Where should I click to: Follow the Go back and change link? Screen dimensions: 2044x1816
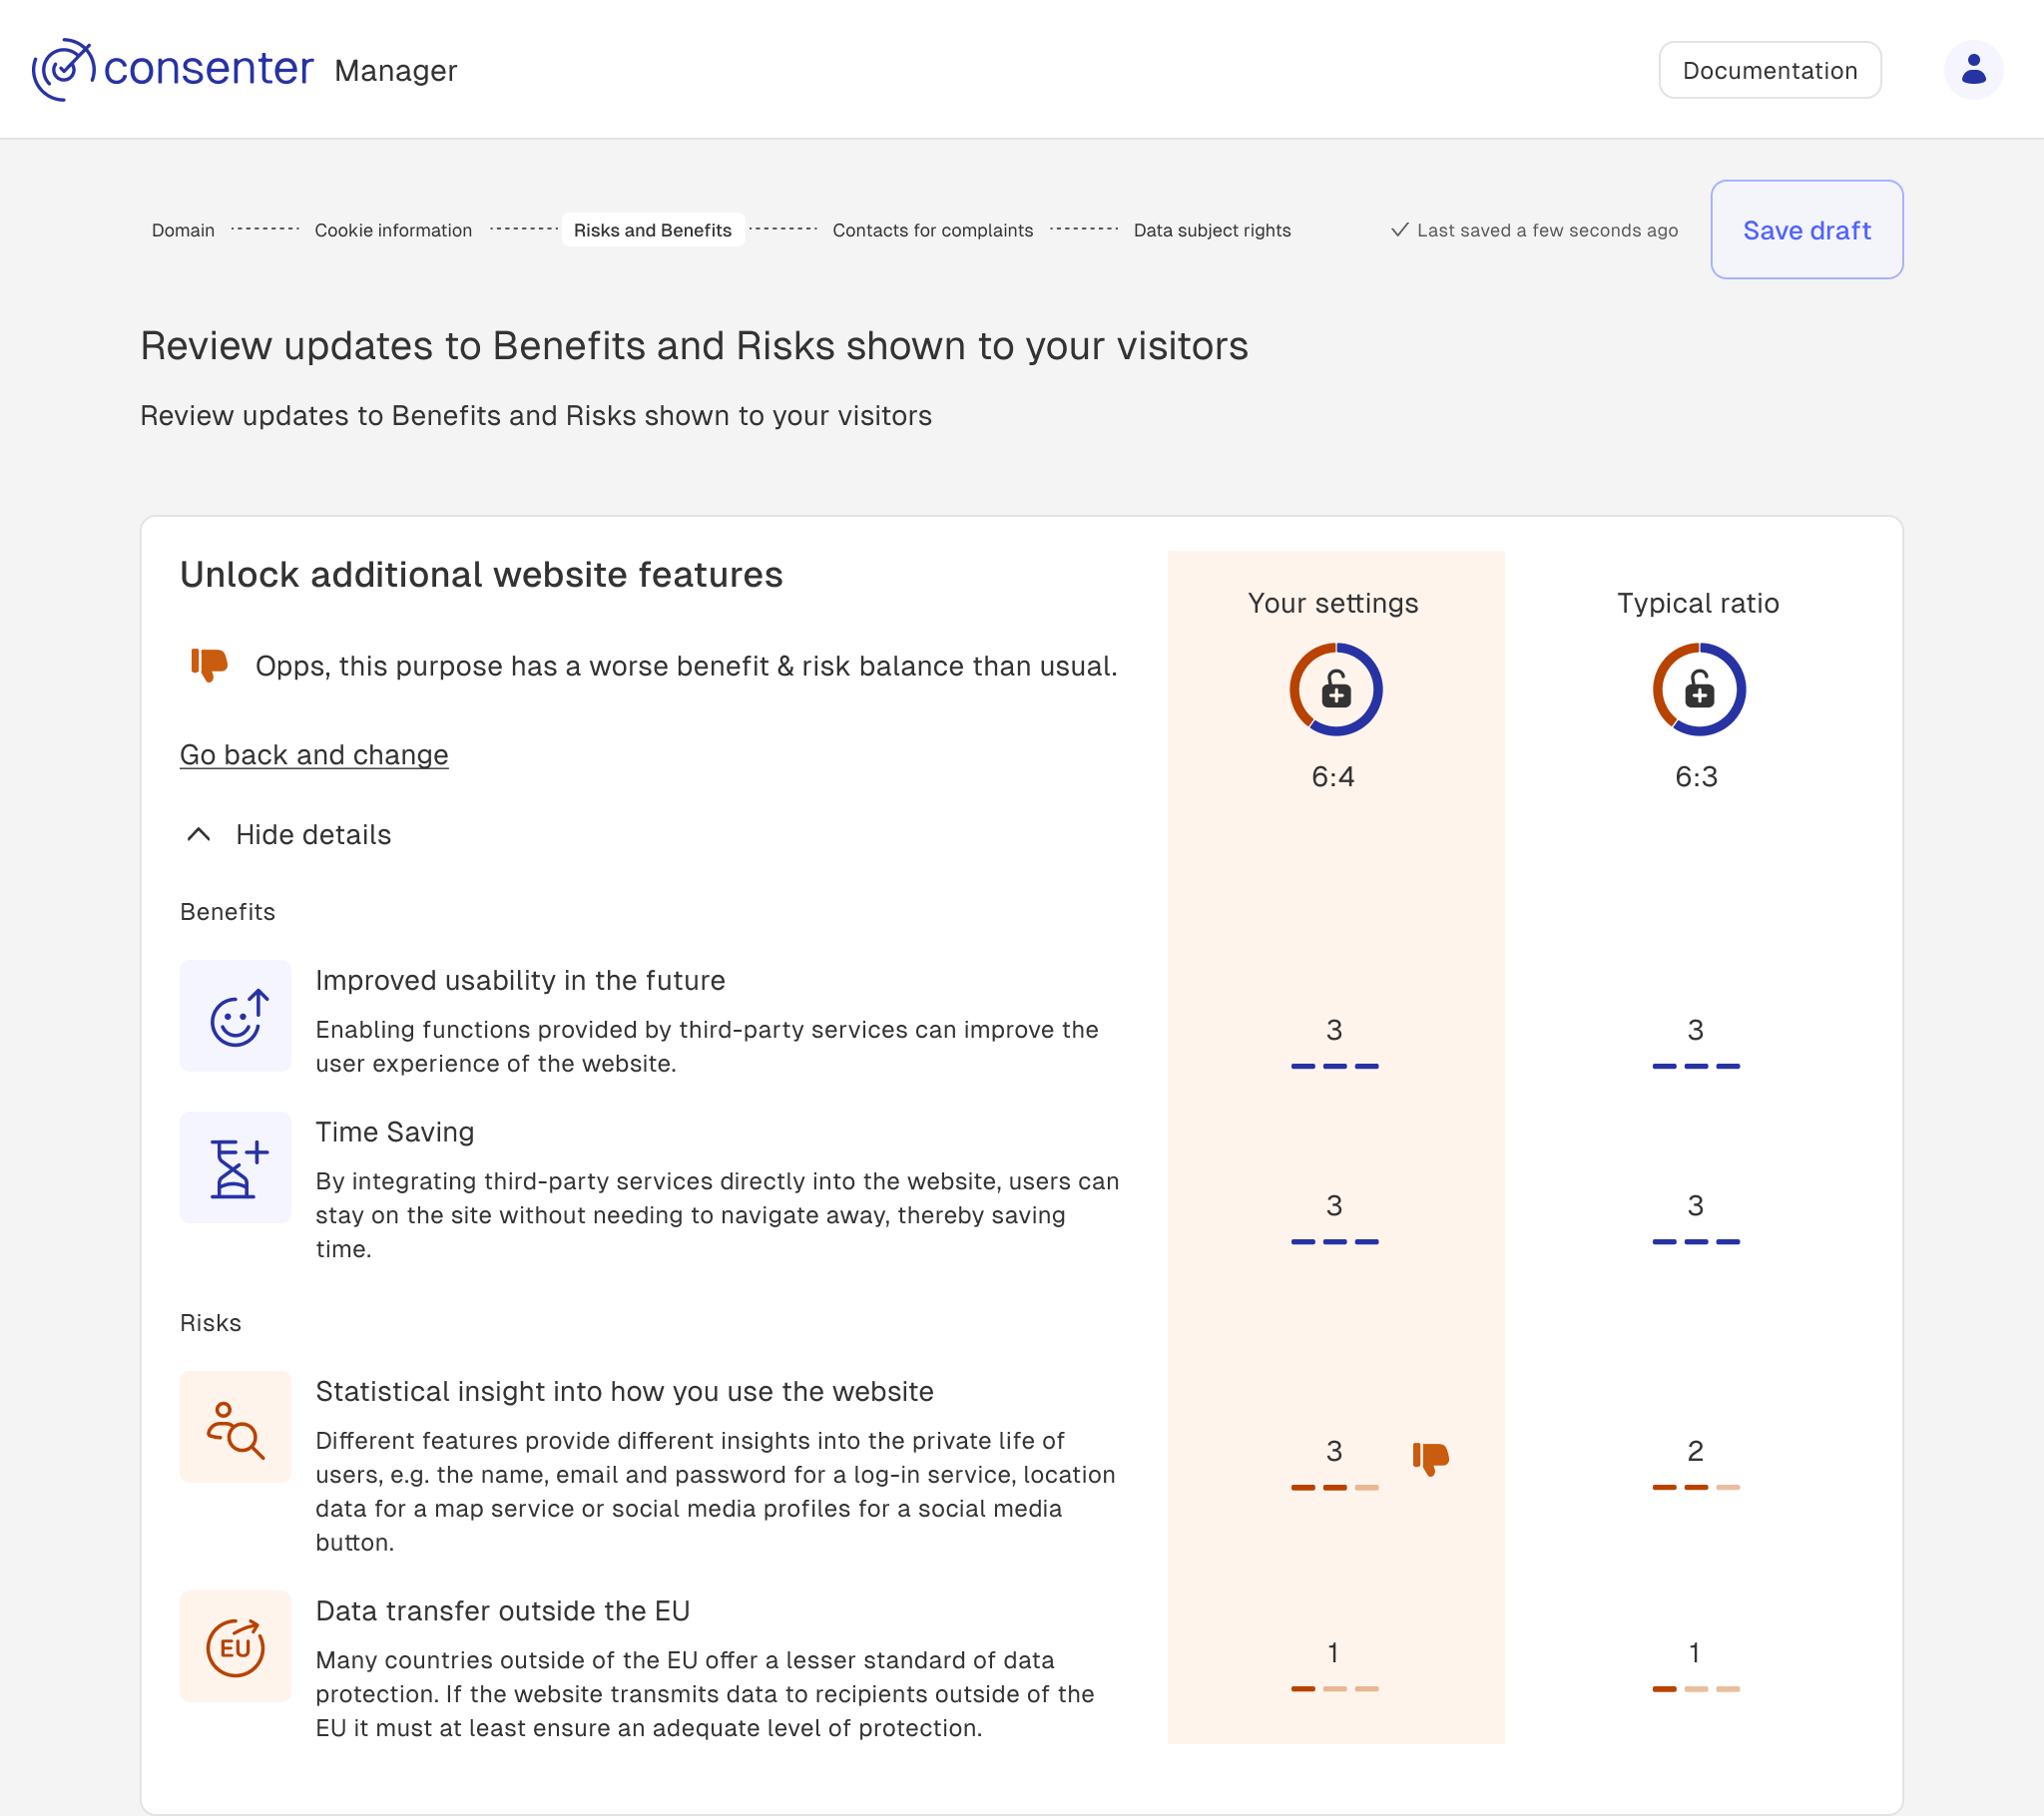click(314, 755)
